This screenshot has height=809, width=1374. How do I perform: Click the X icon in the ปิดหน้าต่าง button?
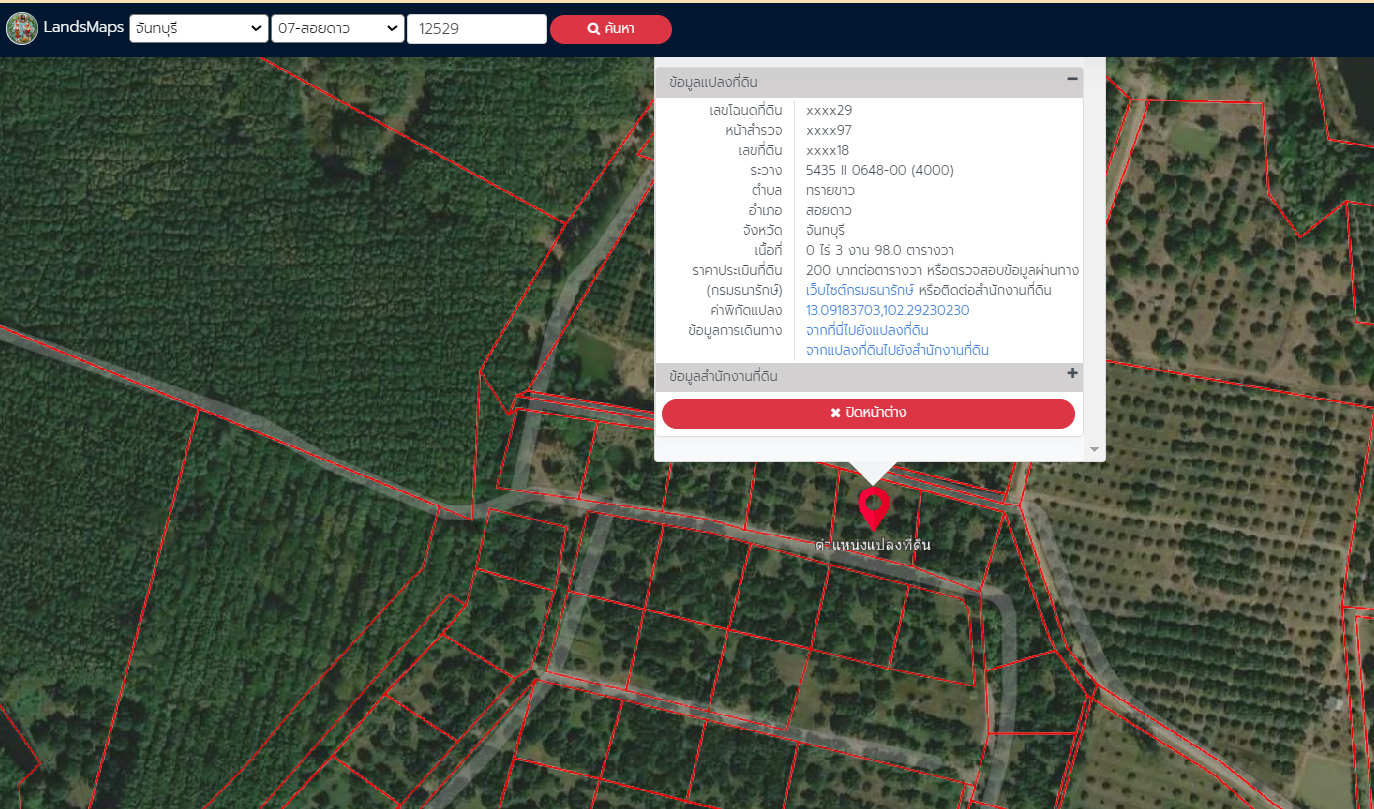pyautogui.click(x=835, y=413)
